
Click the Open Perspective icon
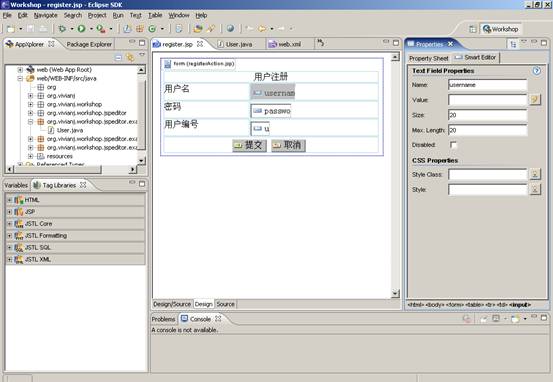tap(473, 29)
